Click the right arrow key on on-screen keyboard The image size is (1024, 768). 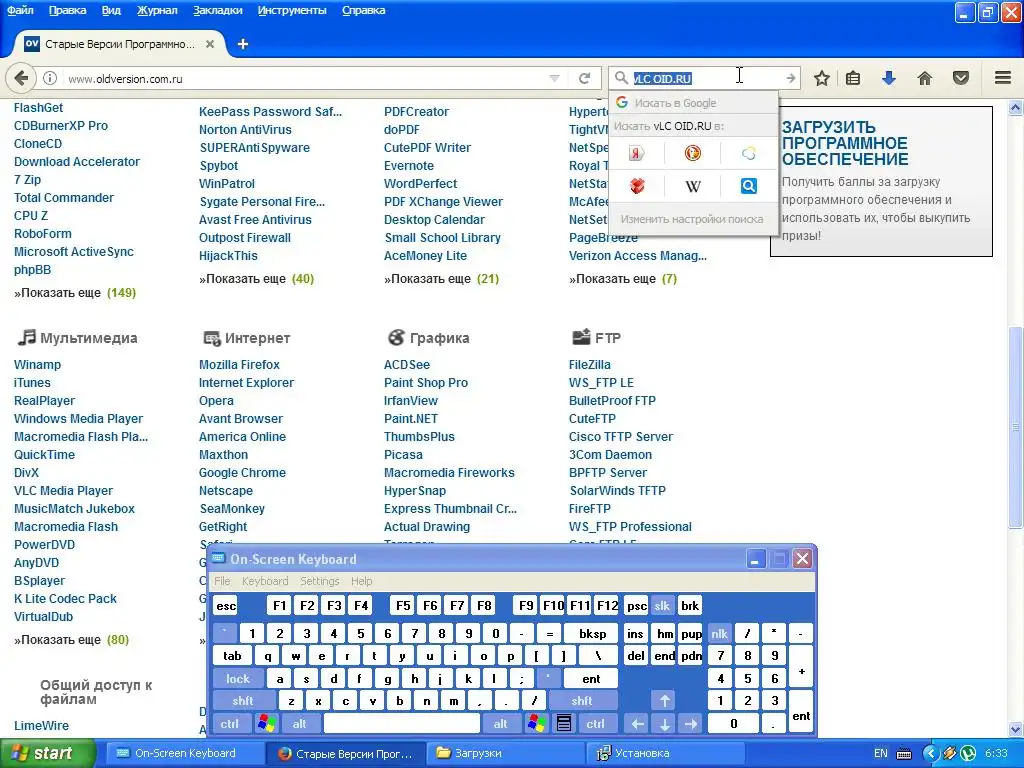pos(691,724)
